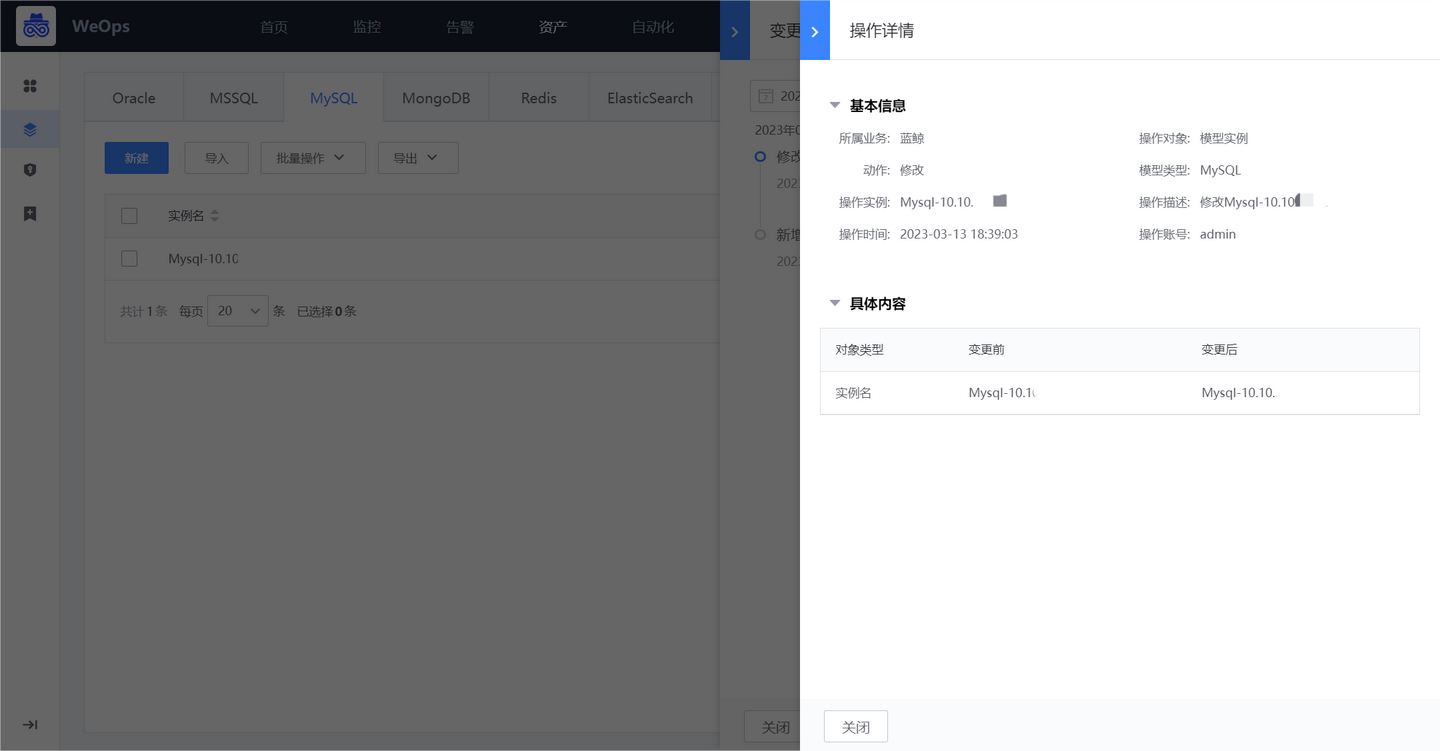Open 资产 in top navigation
Screen dimensions: 1440x751
pyautogui.click(x=553, y=27)
